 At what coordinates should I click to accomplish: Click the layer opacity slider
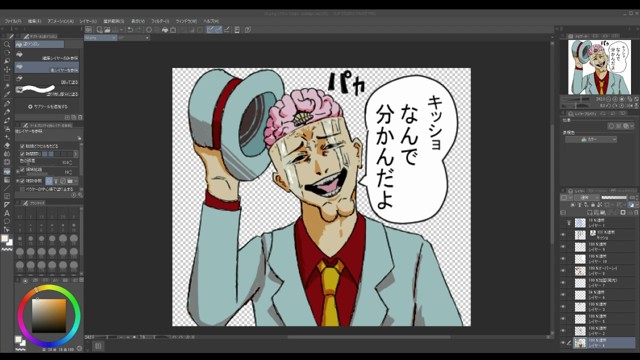pos(615,198)
